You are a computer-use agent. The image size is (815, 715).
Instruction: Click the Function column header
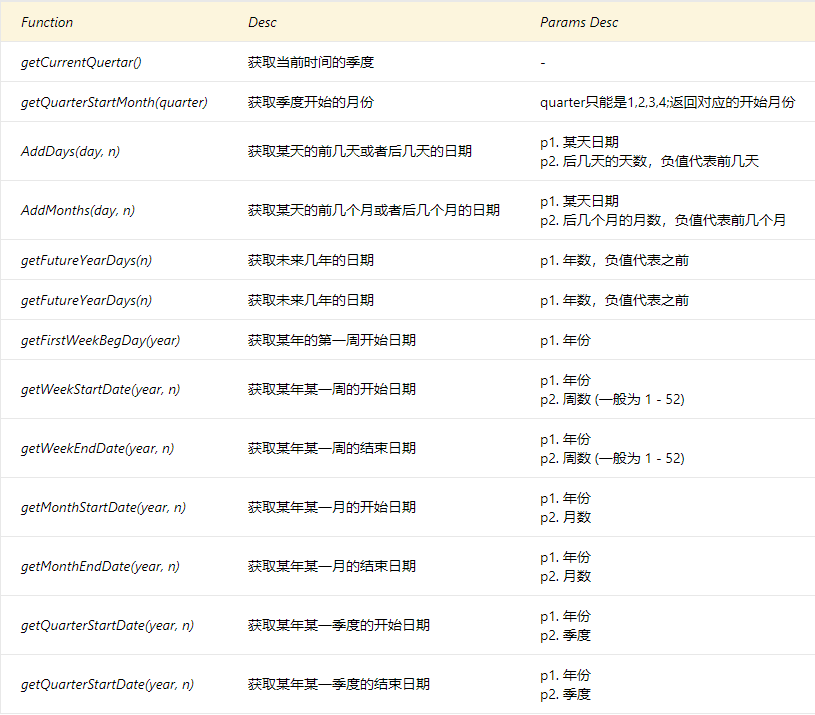(x=45, y=22)
